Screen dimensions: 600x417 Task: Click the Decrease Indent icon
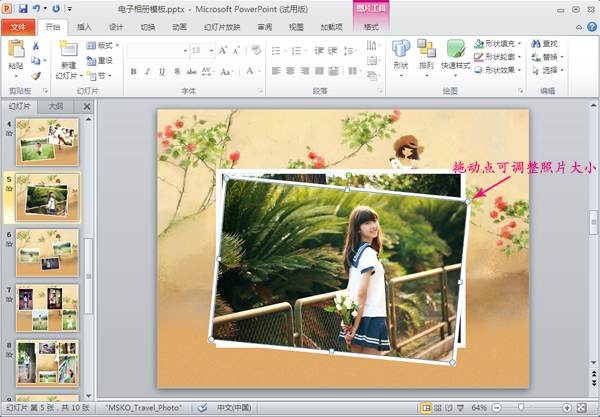tap(319, 50)
